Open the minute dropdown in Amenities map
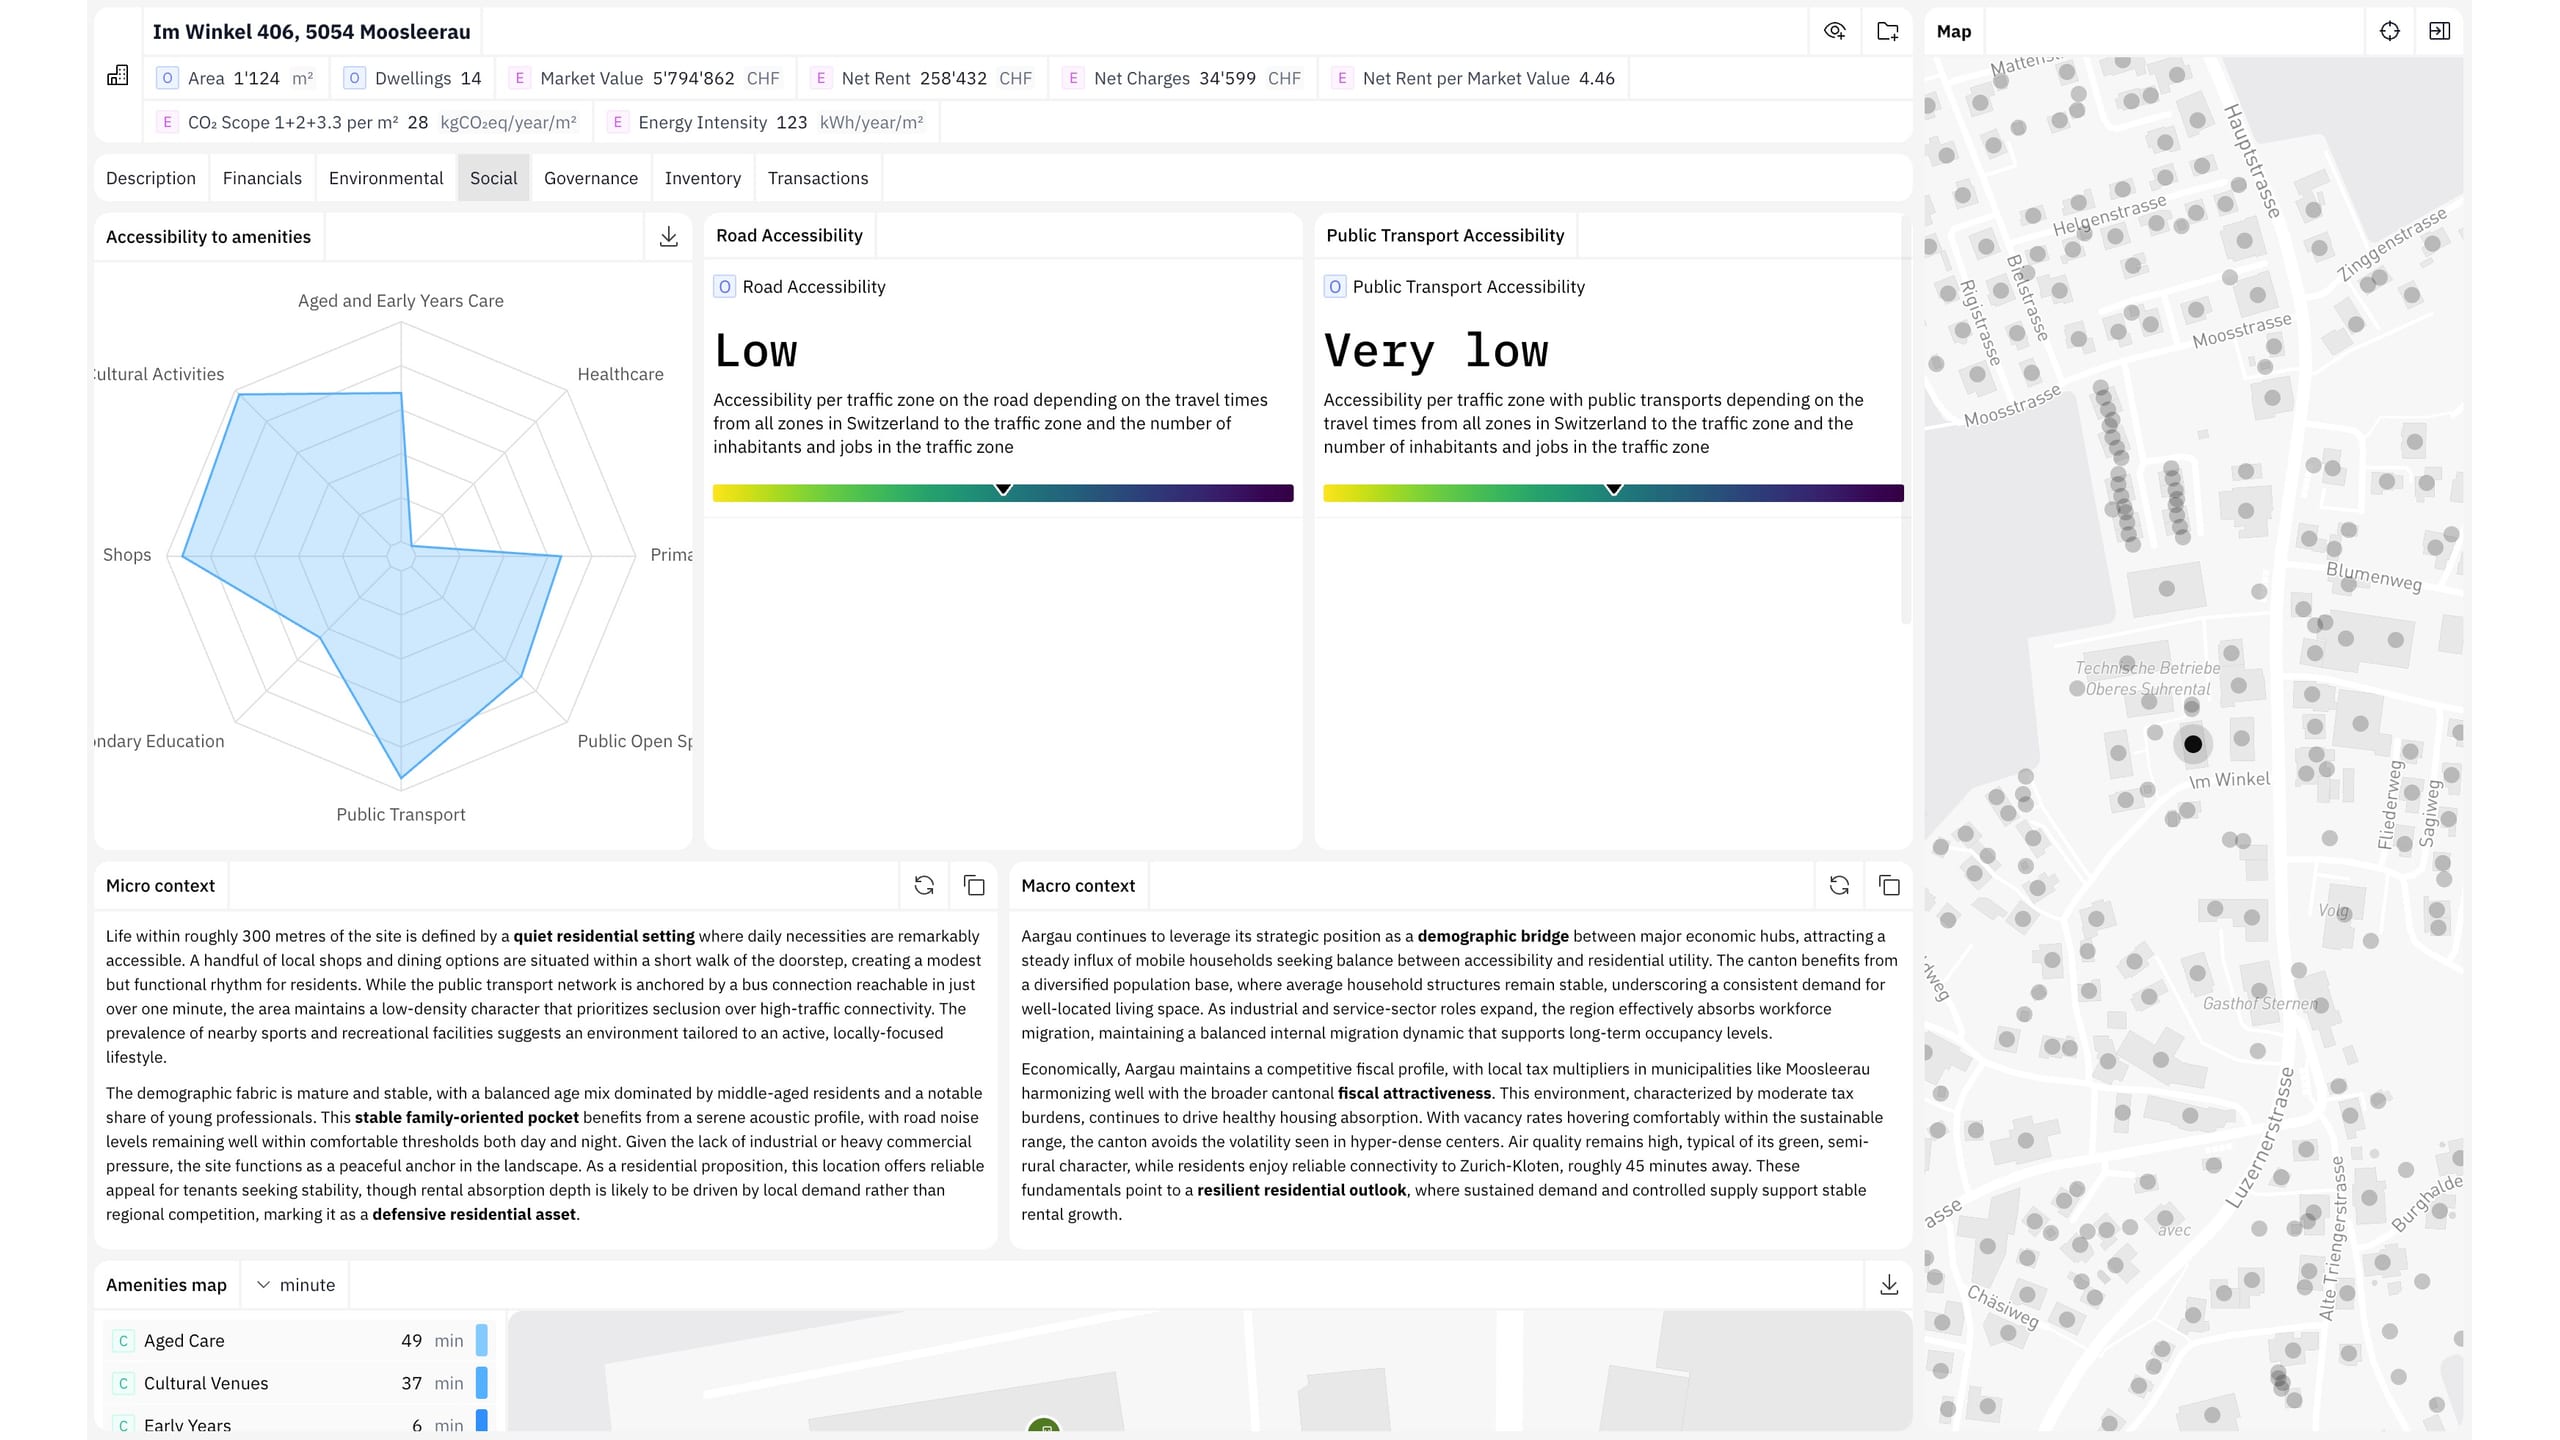 pos(296,1285)
